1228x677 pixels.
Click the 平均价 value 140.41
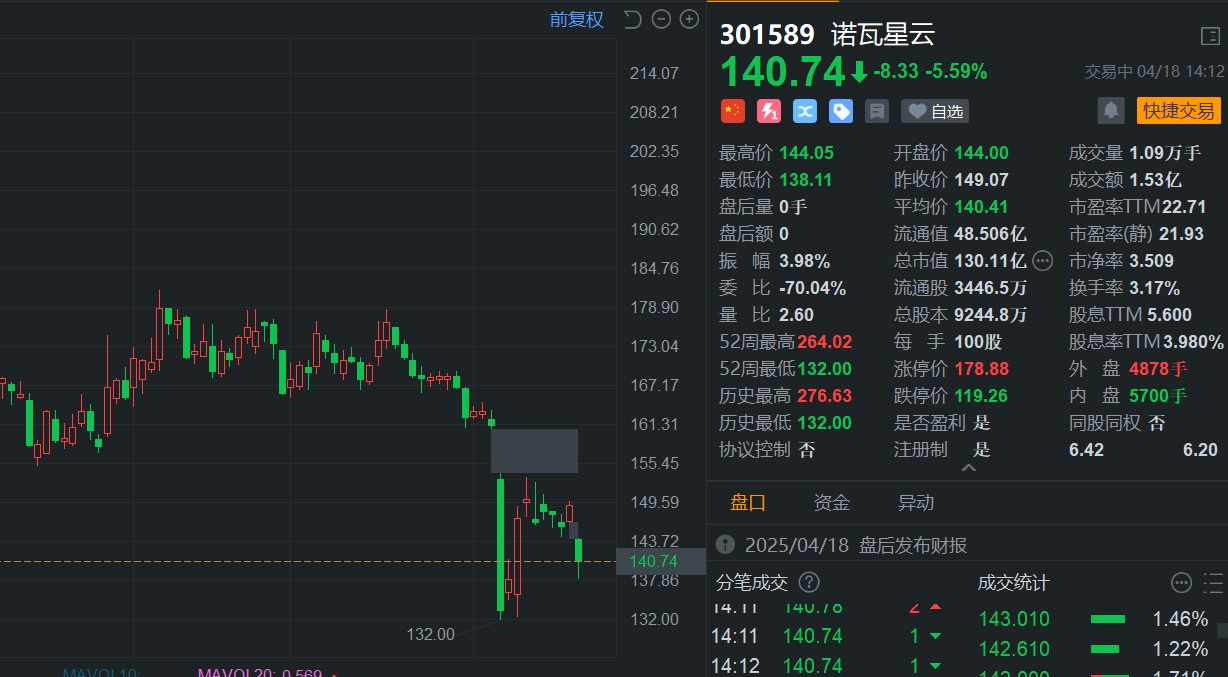tap(981, 206)
